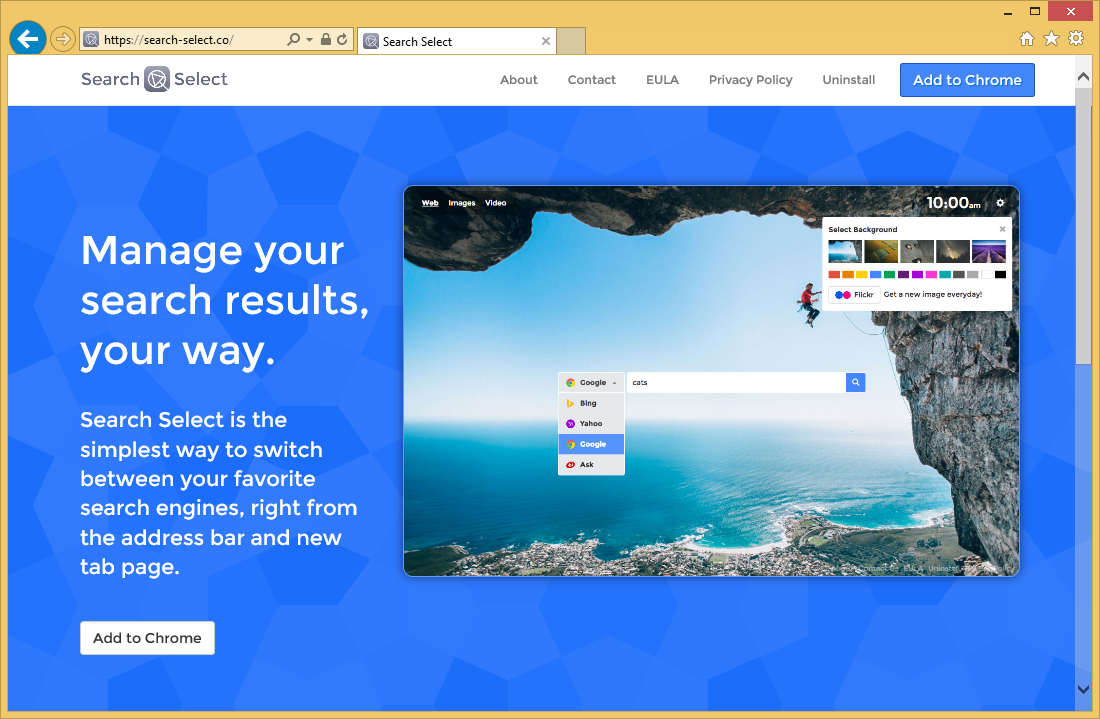Choose the starry night background thumbnail
This screenshot has width=1100, height=719.
point(953,251)
